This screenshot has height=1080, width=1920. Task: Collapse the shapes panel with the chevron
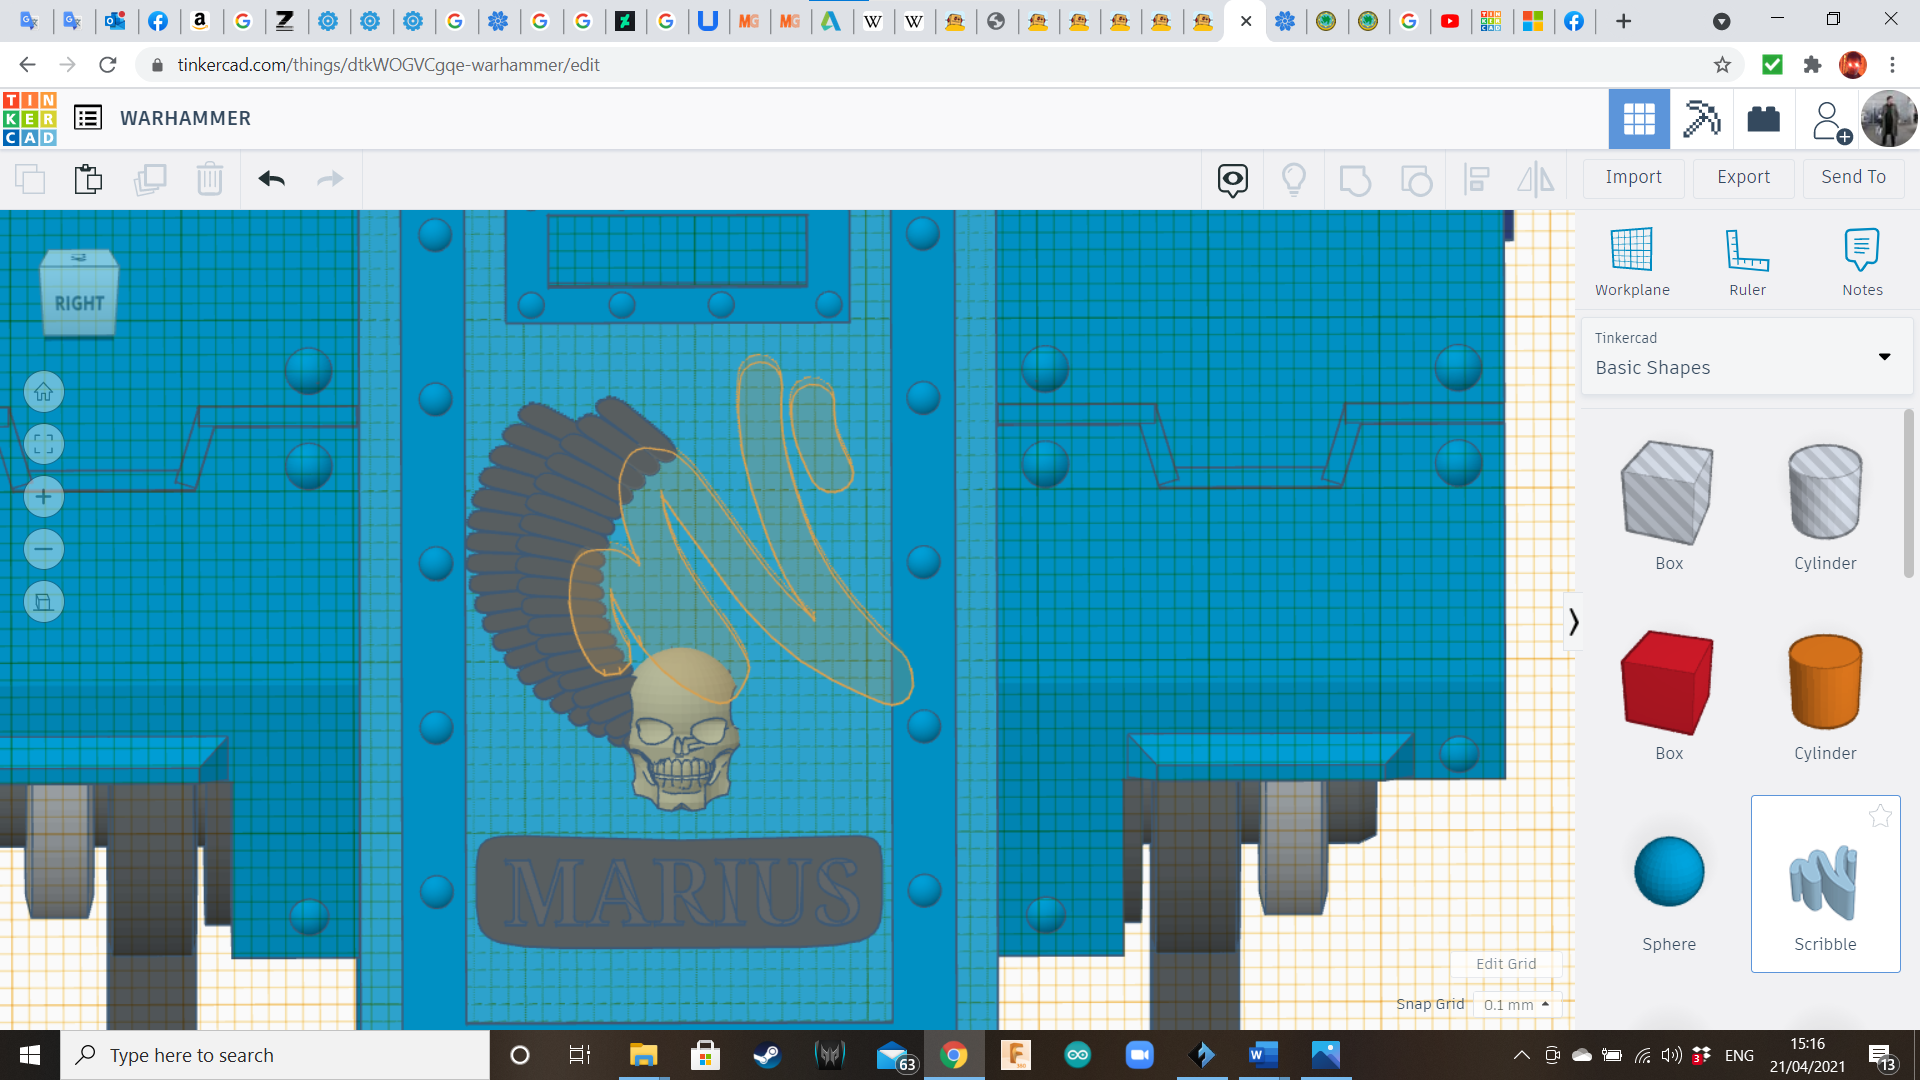pyautogui.click(x=1573, y=622)
